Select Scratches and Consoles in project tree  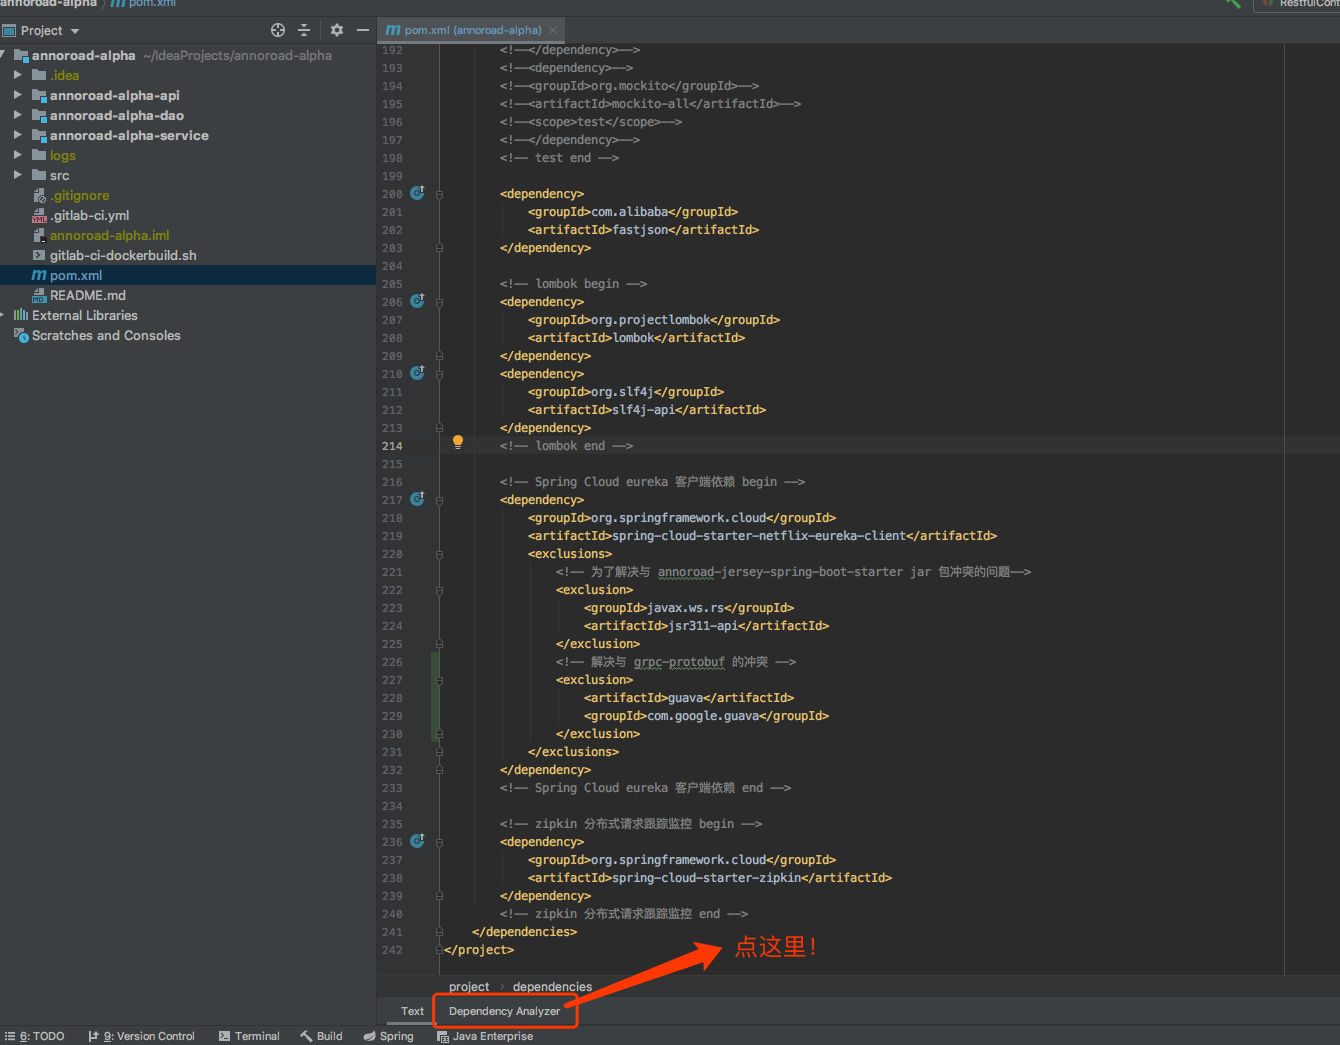pos(188,335)
